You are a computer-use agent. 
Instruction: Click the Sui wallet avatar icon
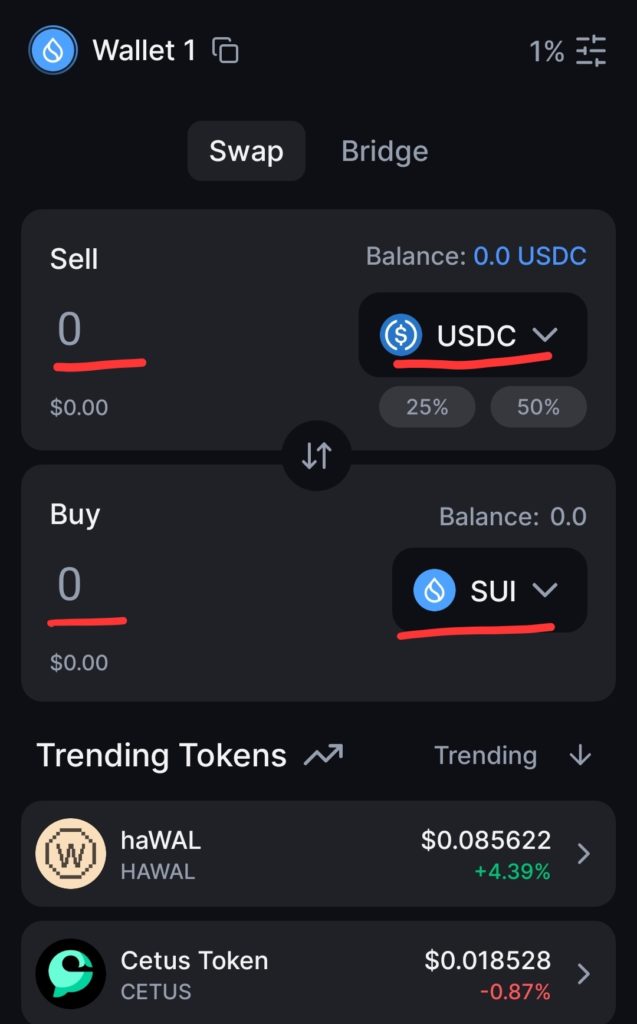(53, 50)
